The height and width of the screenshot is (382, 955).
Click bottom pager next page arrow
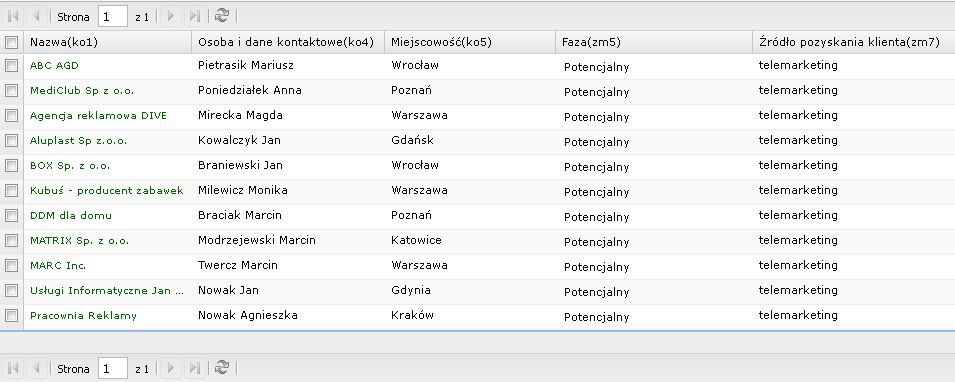point(171,368)
